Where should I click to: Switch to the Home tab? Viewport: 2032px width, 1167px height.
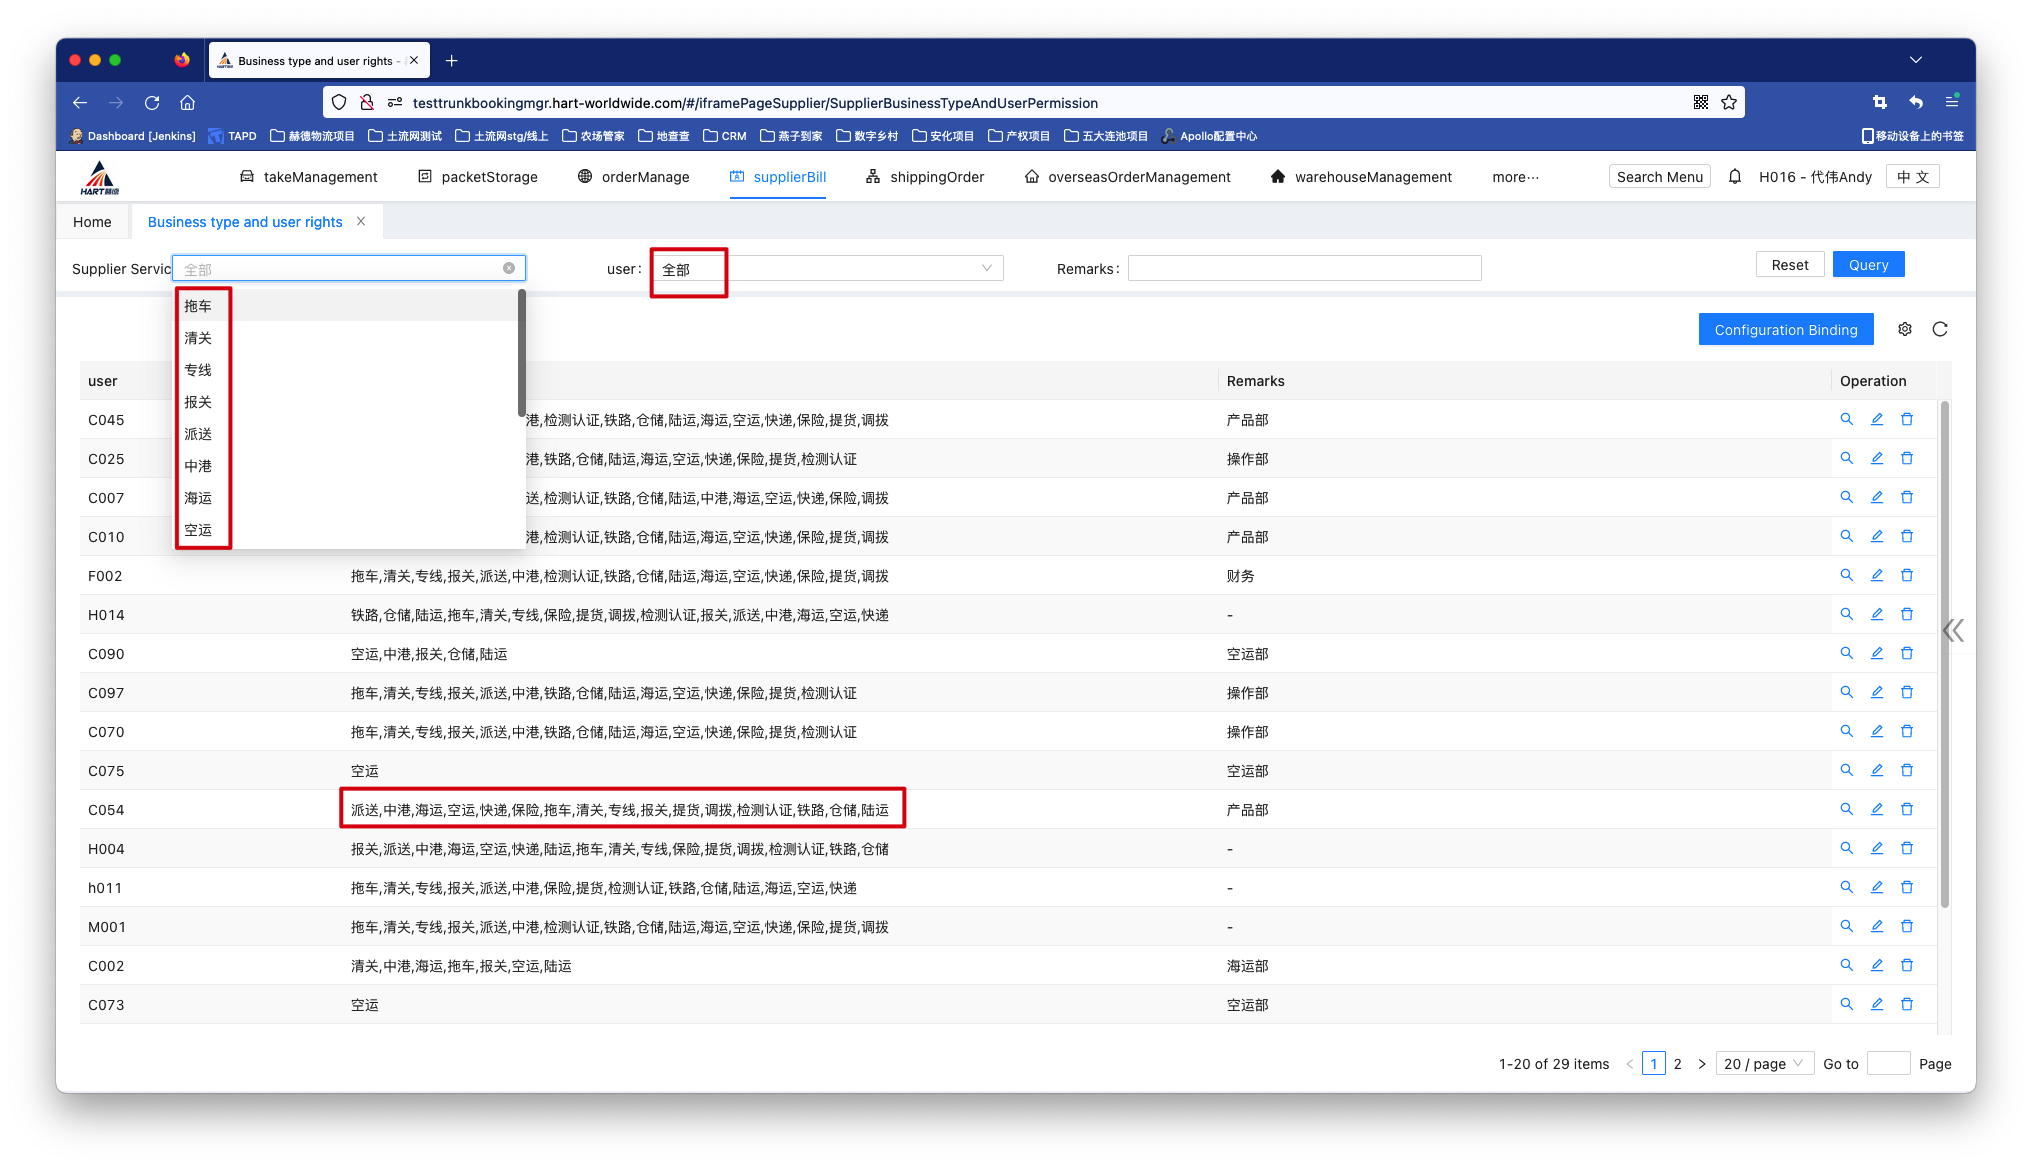coord(92,222)
